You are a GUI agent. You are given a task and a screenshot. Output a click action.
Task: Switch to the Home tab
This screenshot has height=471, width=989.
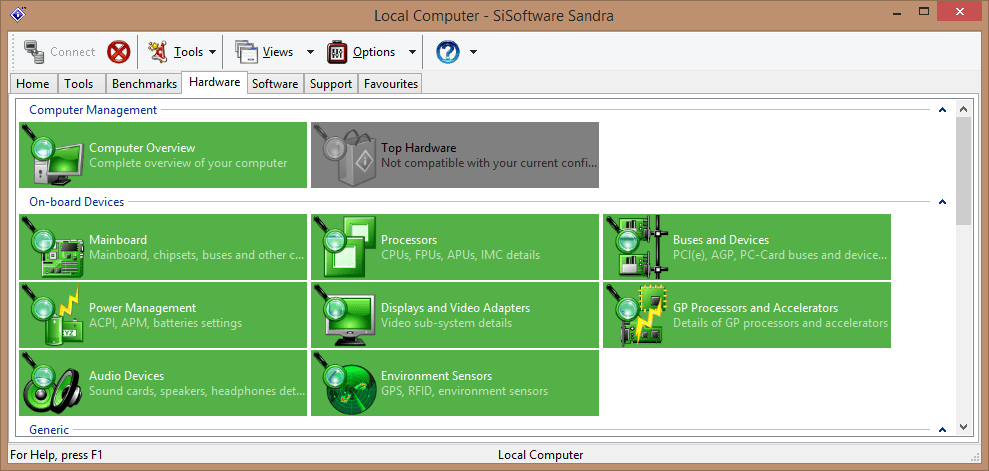tap(33, 83)
